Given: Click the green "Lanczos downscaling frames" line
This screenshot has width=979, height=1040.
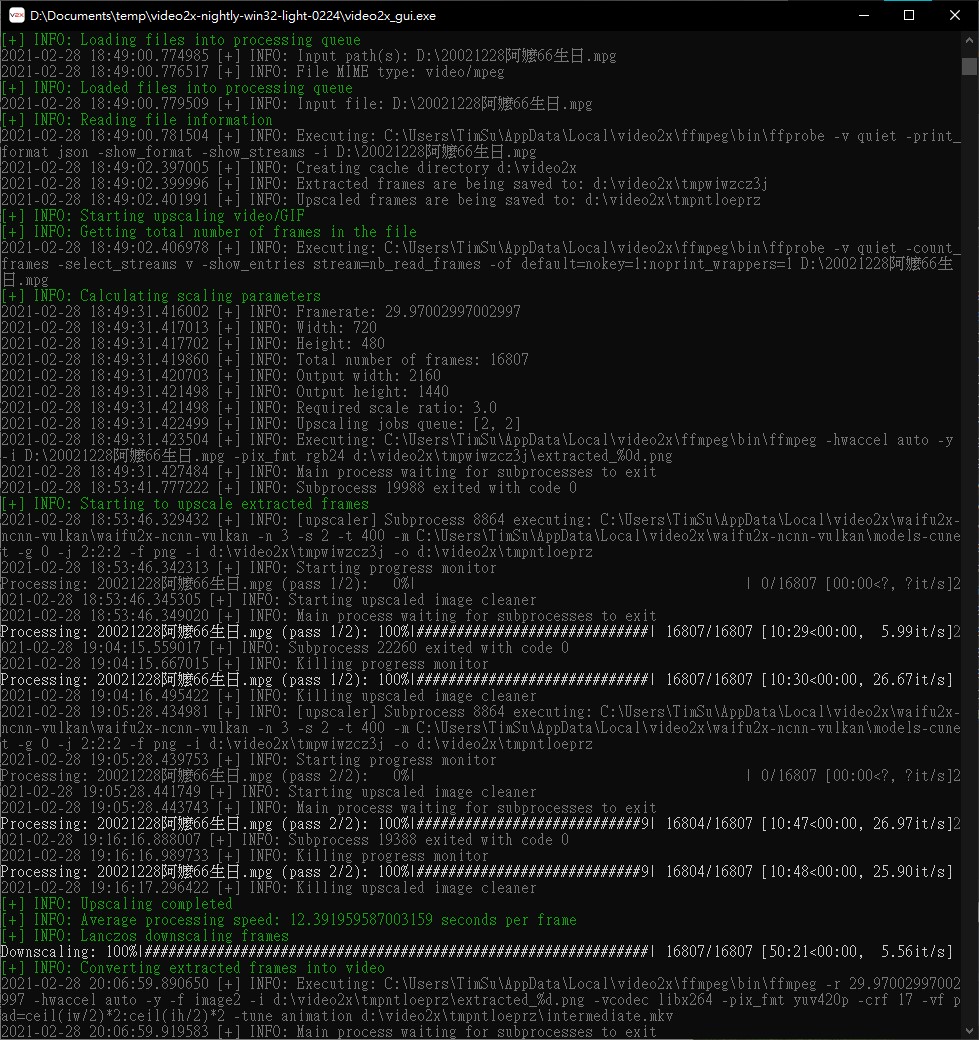Looking at the screenshot, I should click(145, 936).
